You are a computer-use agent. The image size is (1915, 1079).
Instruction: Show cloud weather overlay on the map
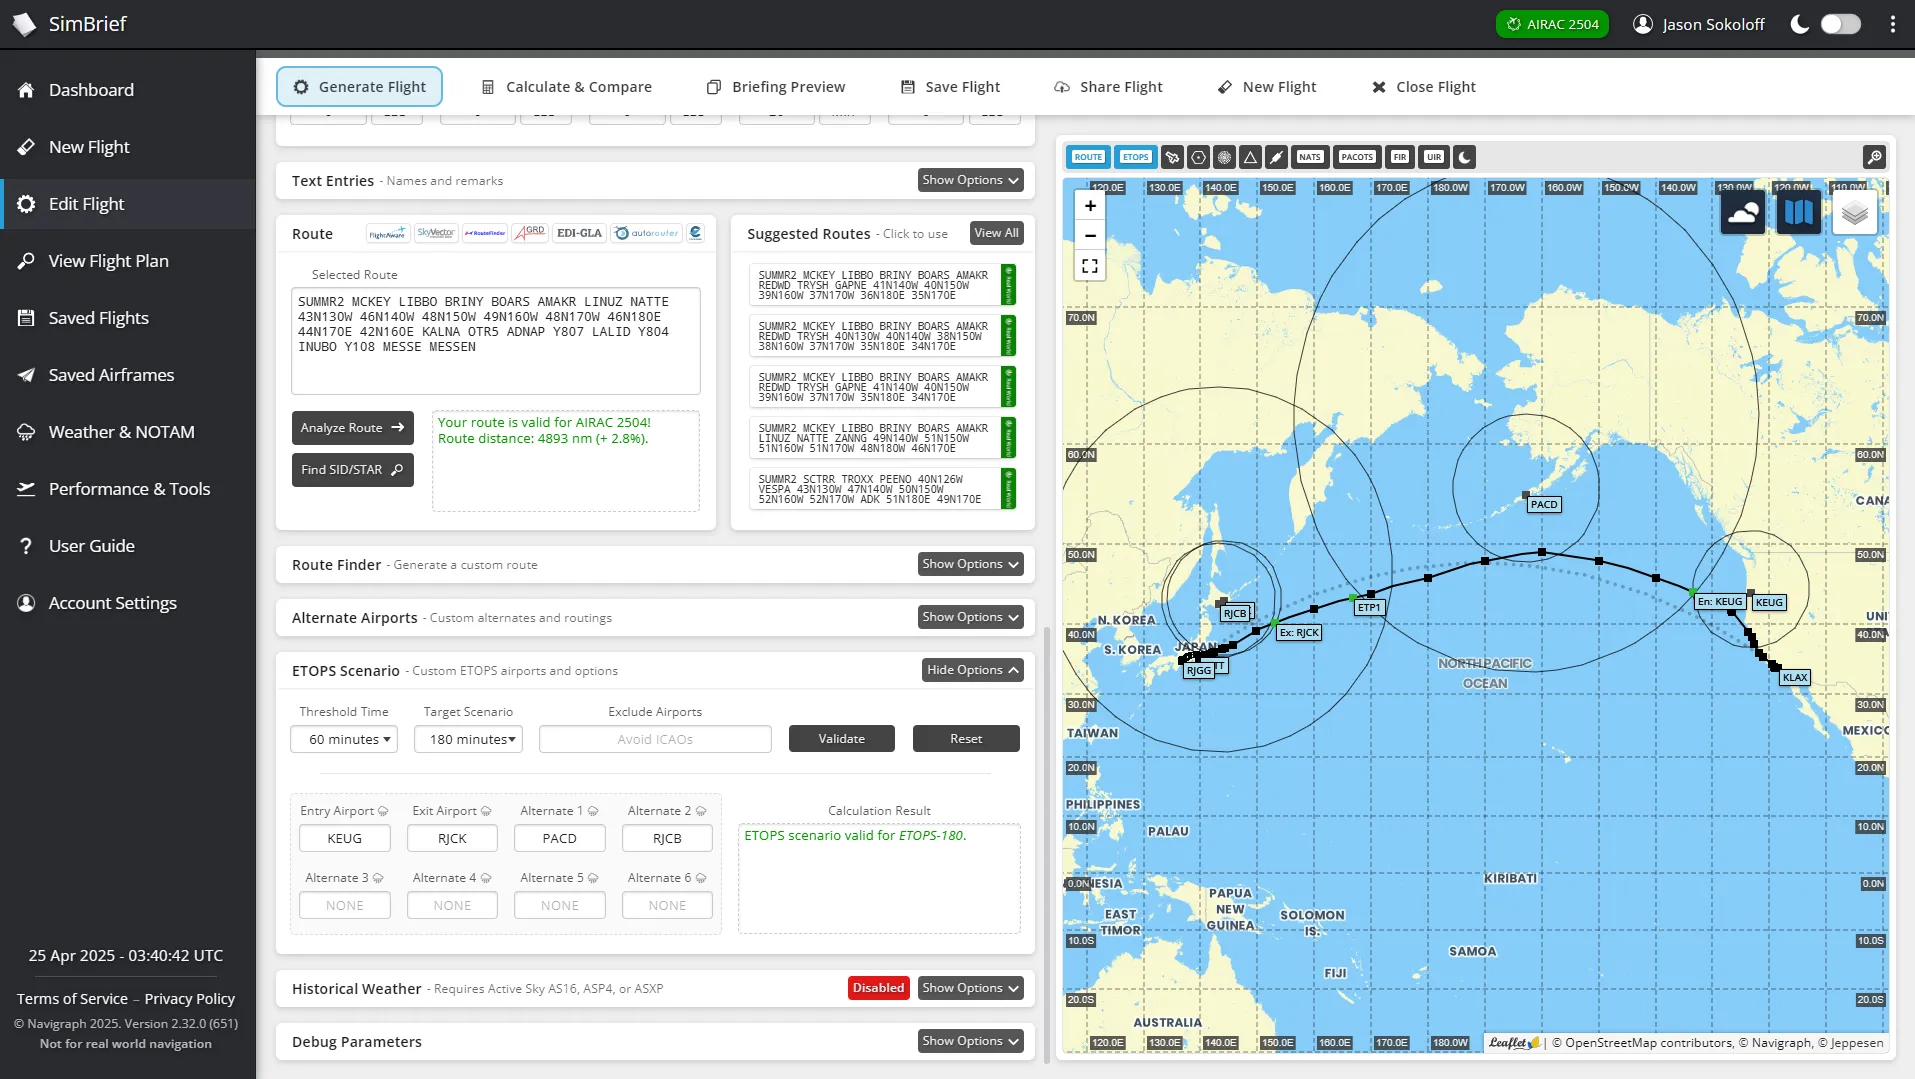coord(1742,211)
